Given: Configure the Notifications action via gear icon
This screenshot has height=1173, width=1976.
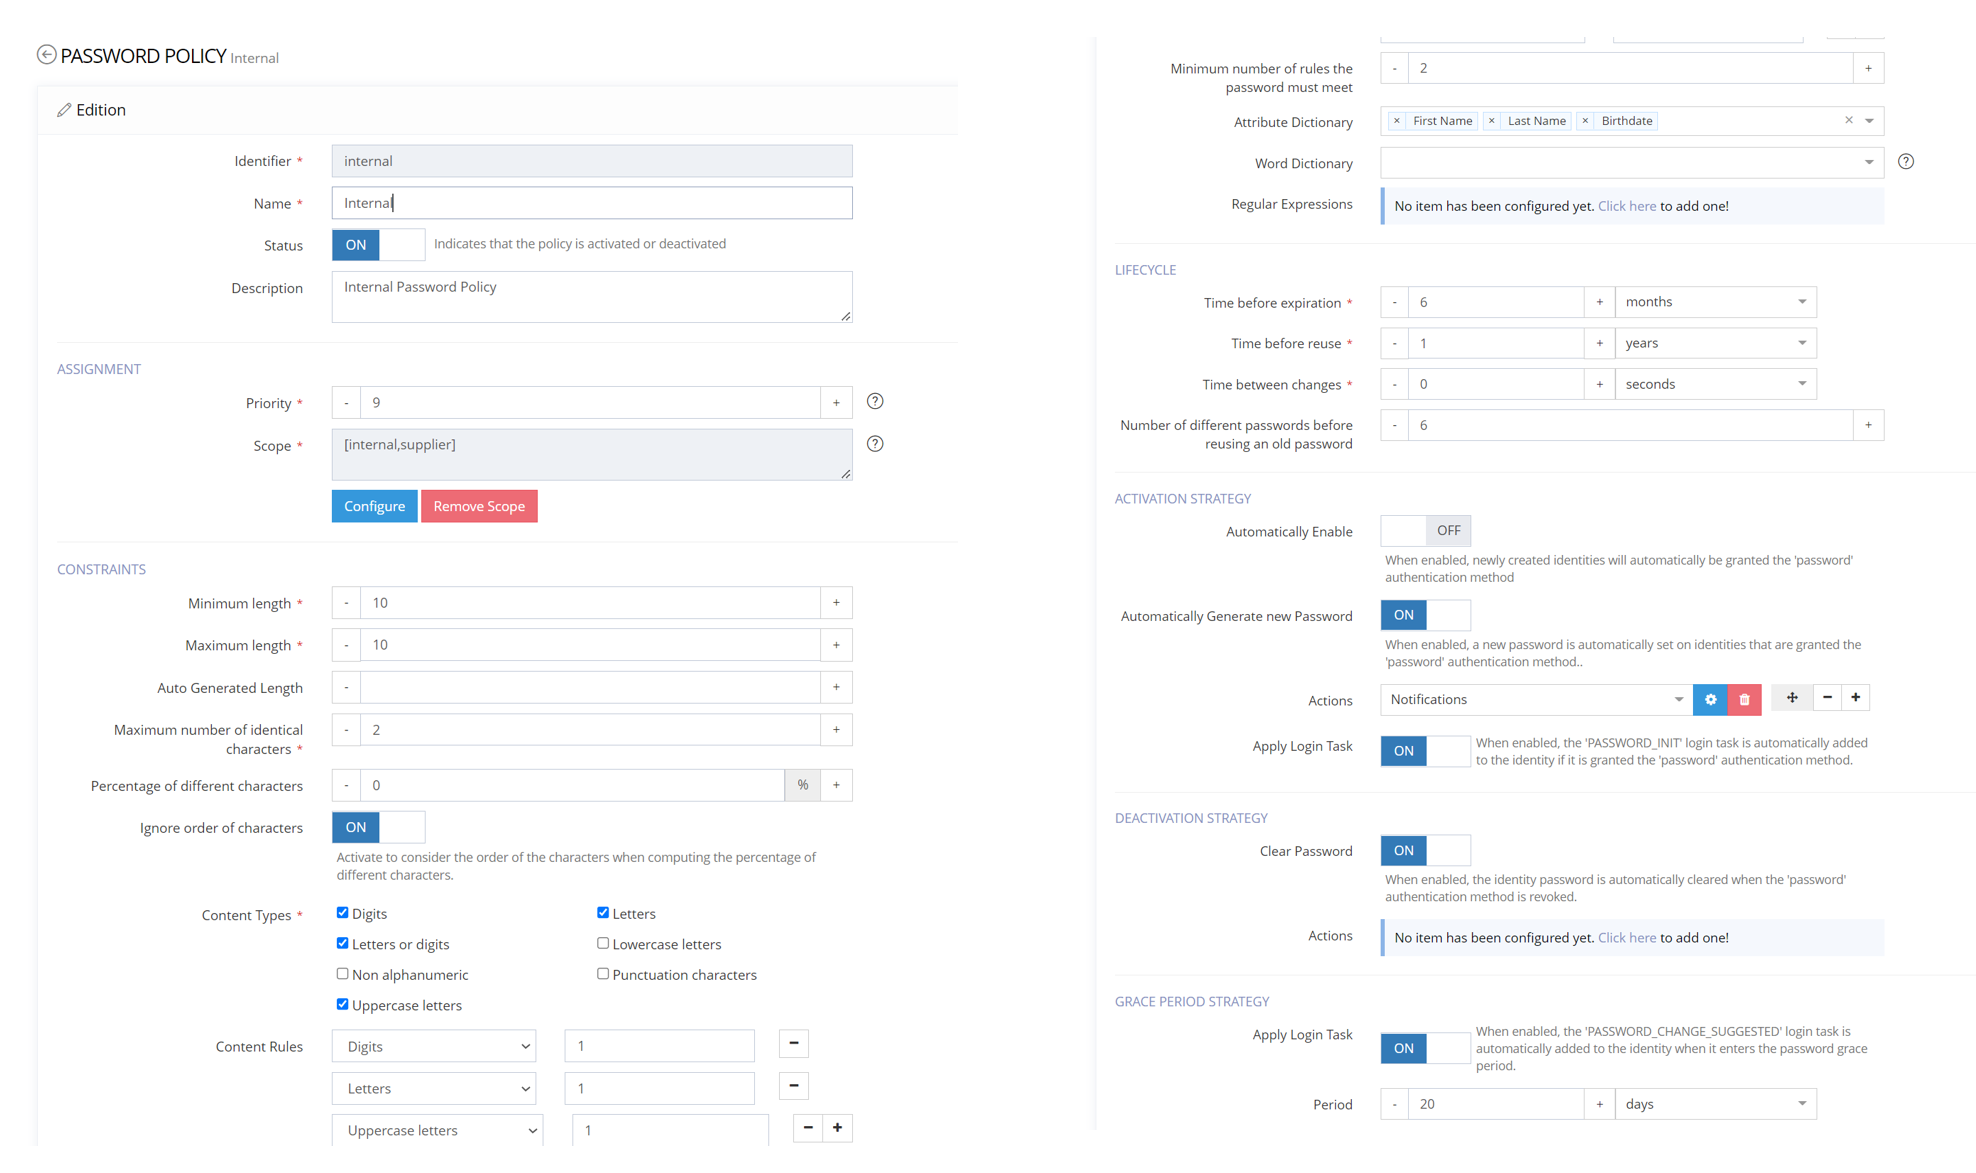Looking at the screenshot, I should point(1710,700).
